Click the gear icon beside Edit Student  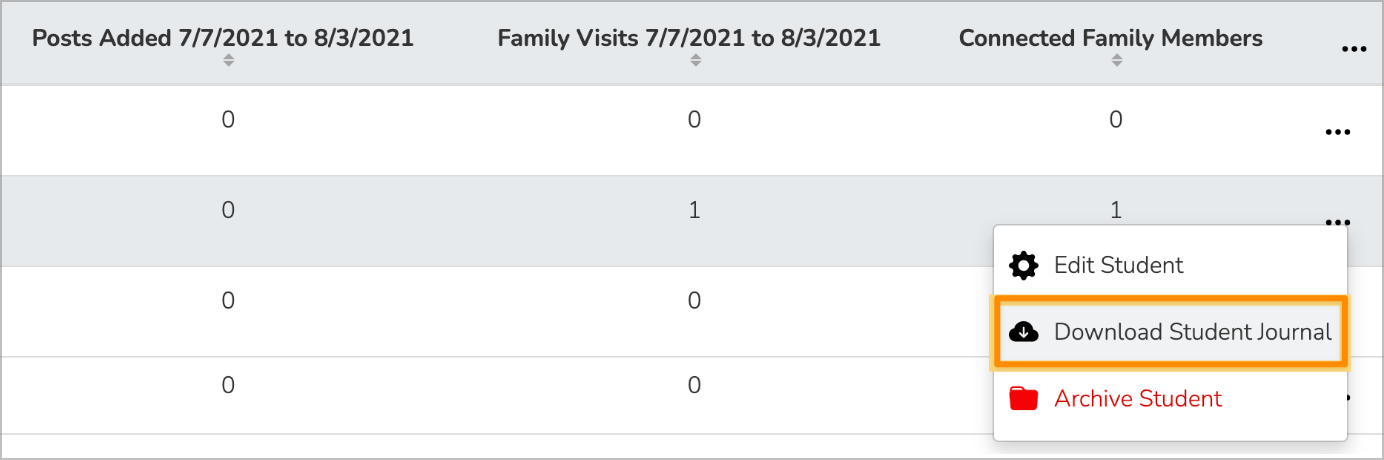(x=1024, y=266)
